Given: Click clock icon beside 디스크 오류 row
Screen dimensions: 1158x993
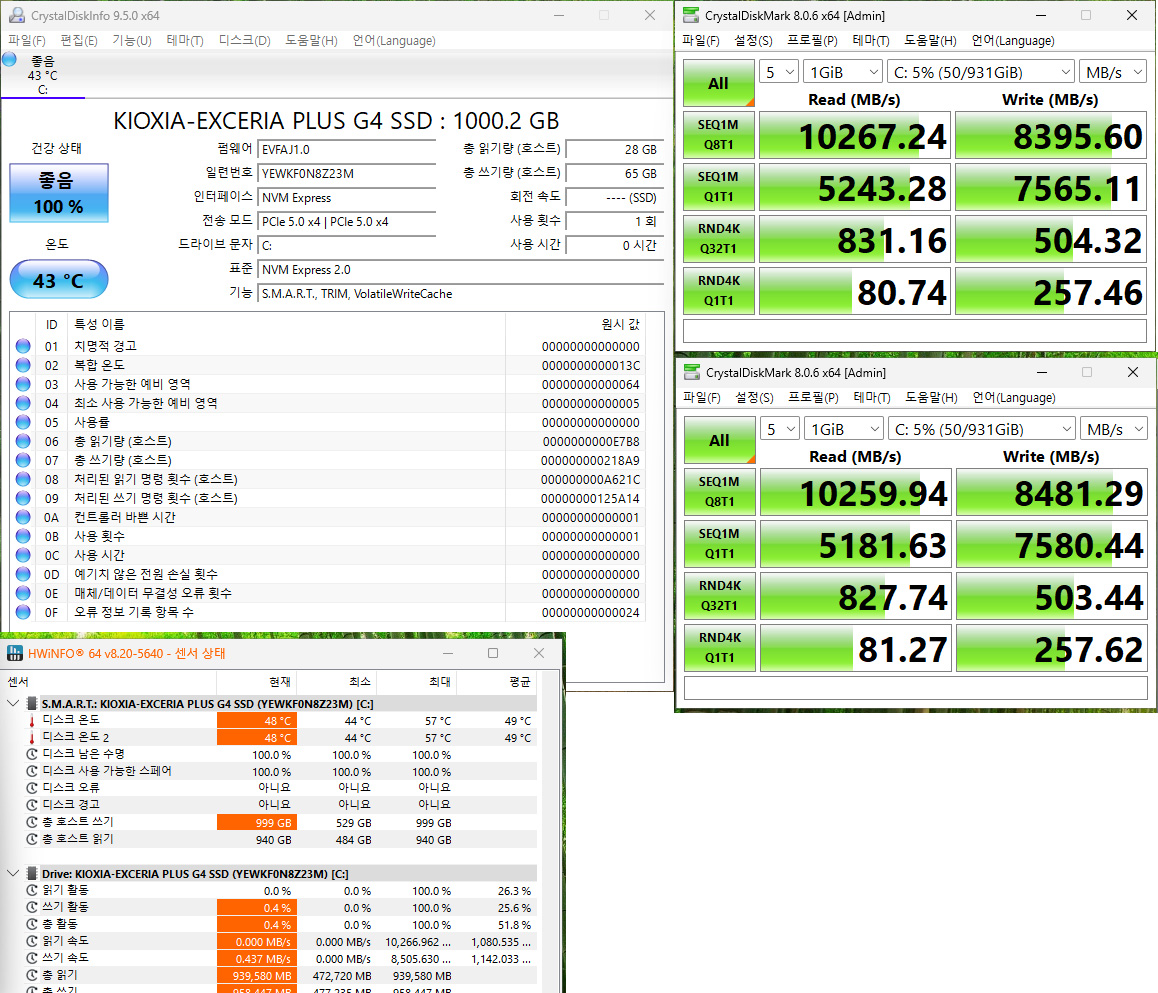Looking at the screenshot, I should click(32, 788).
